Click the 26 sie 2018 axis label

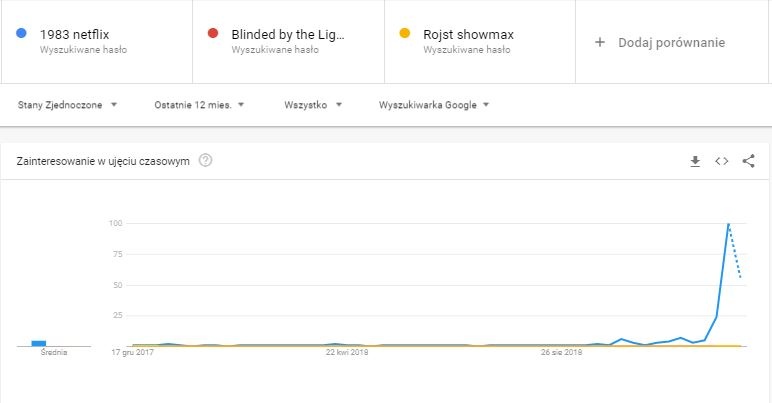pos(561,352)
